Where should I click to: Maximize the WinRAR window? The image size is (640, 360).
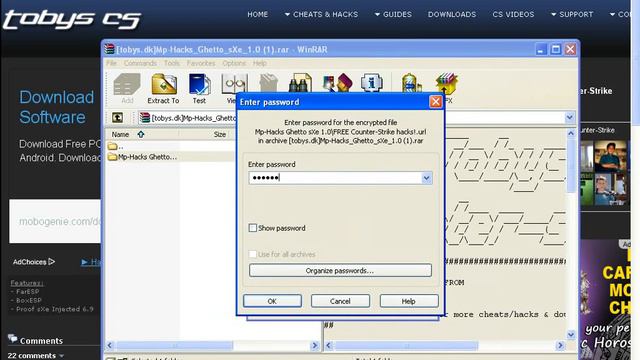point(556,49)
